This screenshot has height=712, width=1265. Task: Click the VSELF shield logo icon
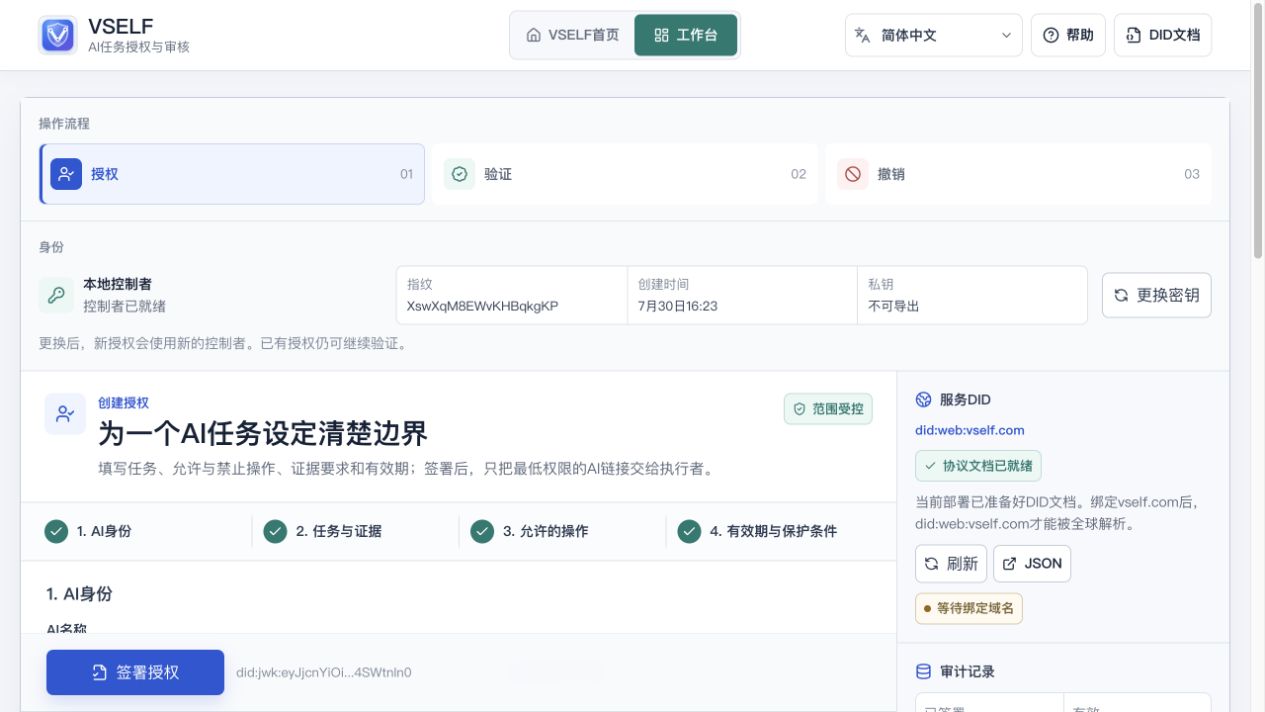(x=58, y=35)
